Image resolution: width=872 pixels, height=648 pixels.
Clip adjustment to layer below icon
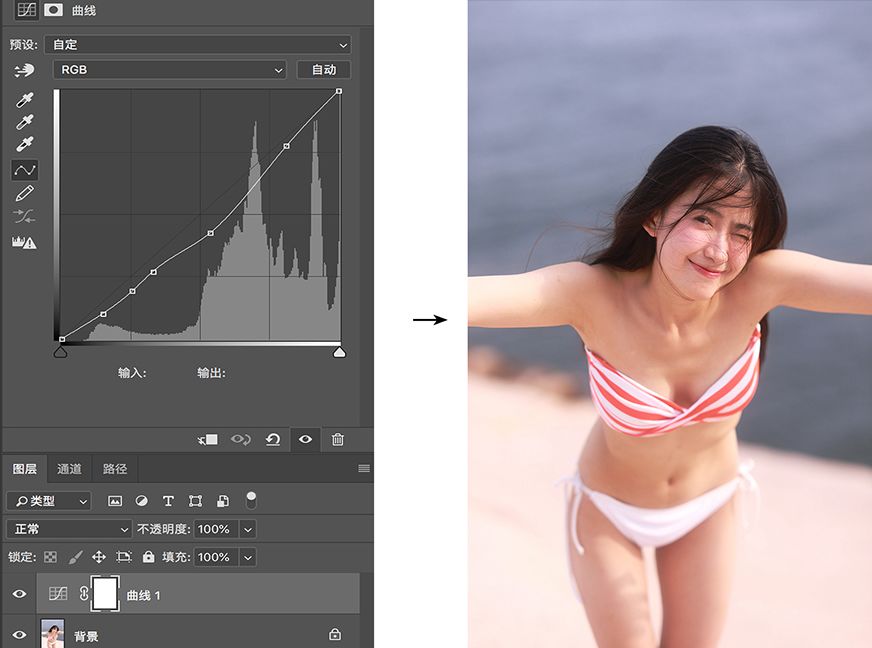(208, 439)
